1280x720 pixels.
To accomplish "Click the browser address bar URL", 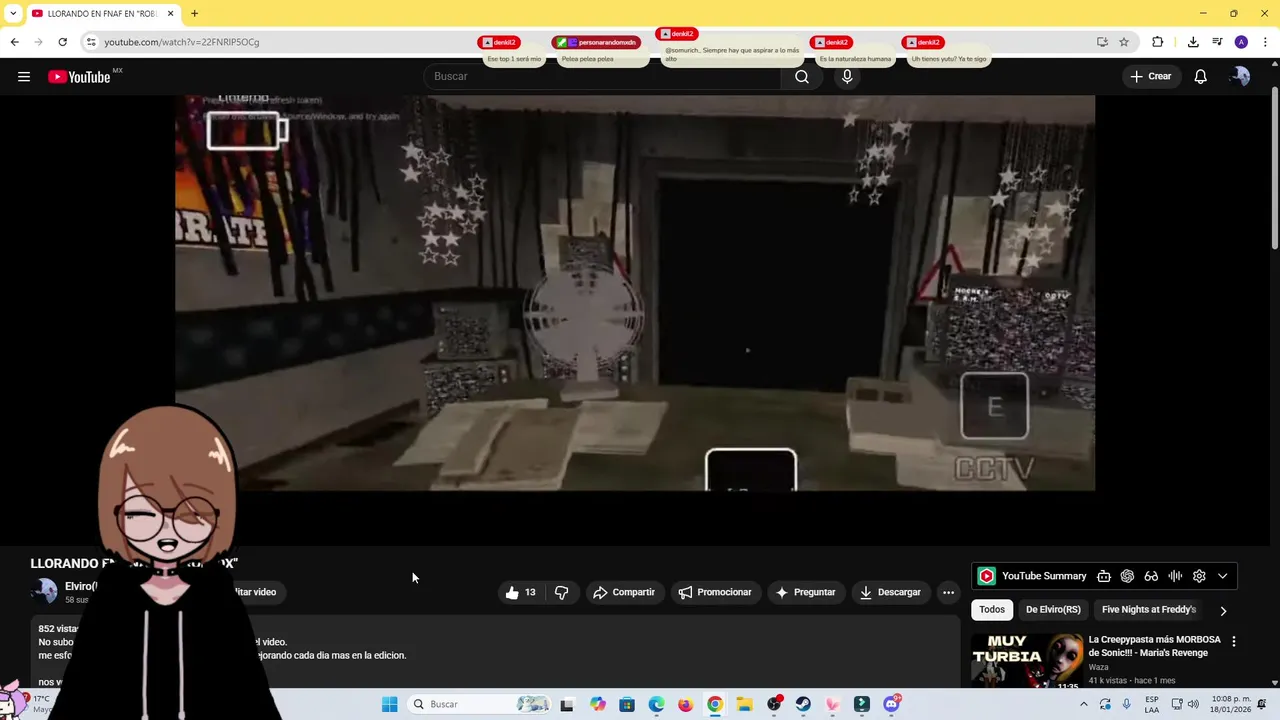I will [182, 42].
